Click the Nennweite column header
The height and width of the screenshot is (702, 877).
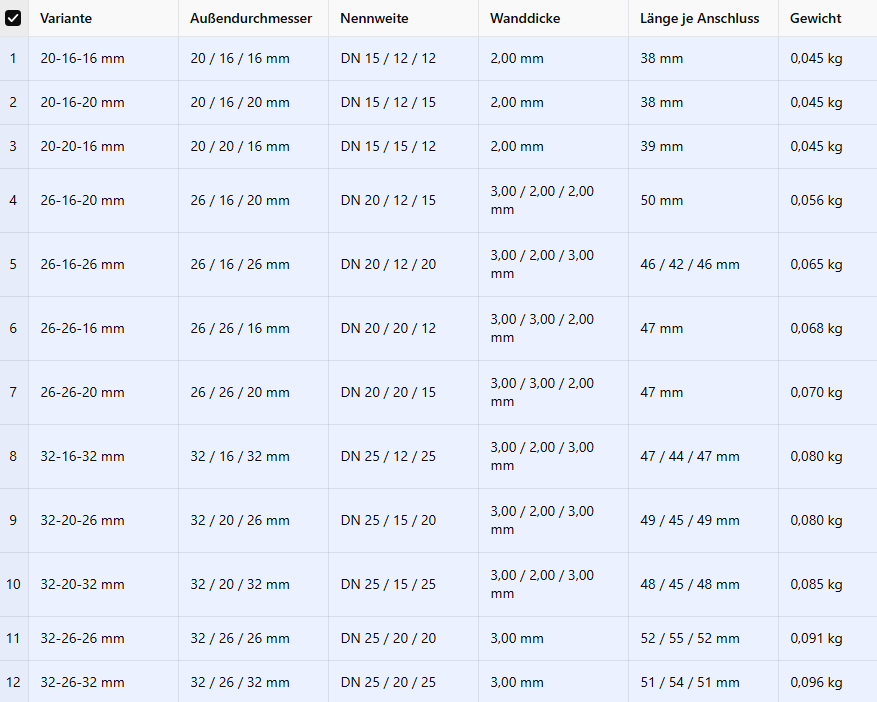(x=403, y=18)
